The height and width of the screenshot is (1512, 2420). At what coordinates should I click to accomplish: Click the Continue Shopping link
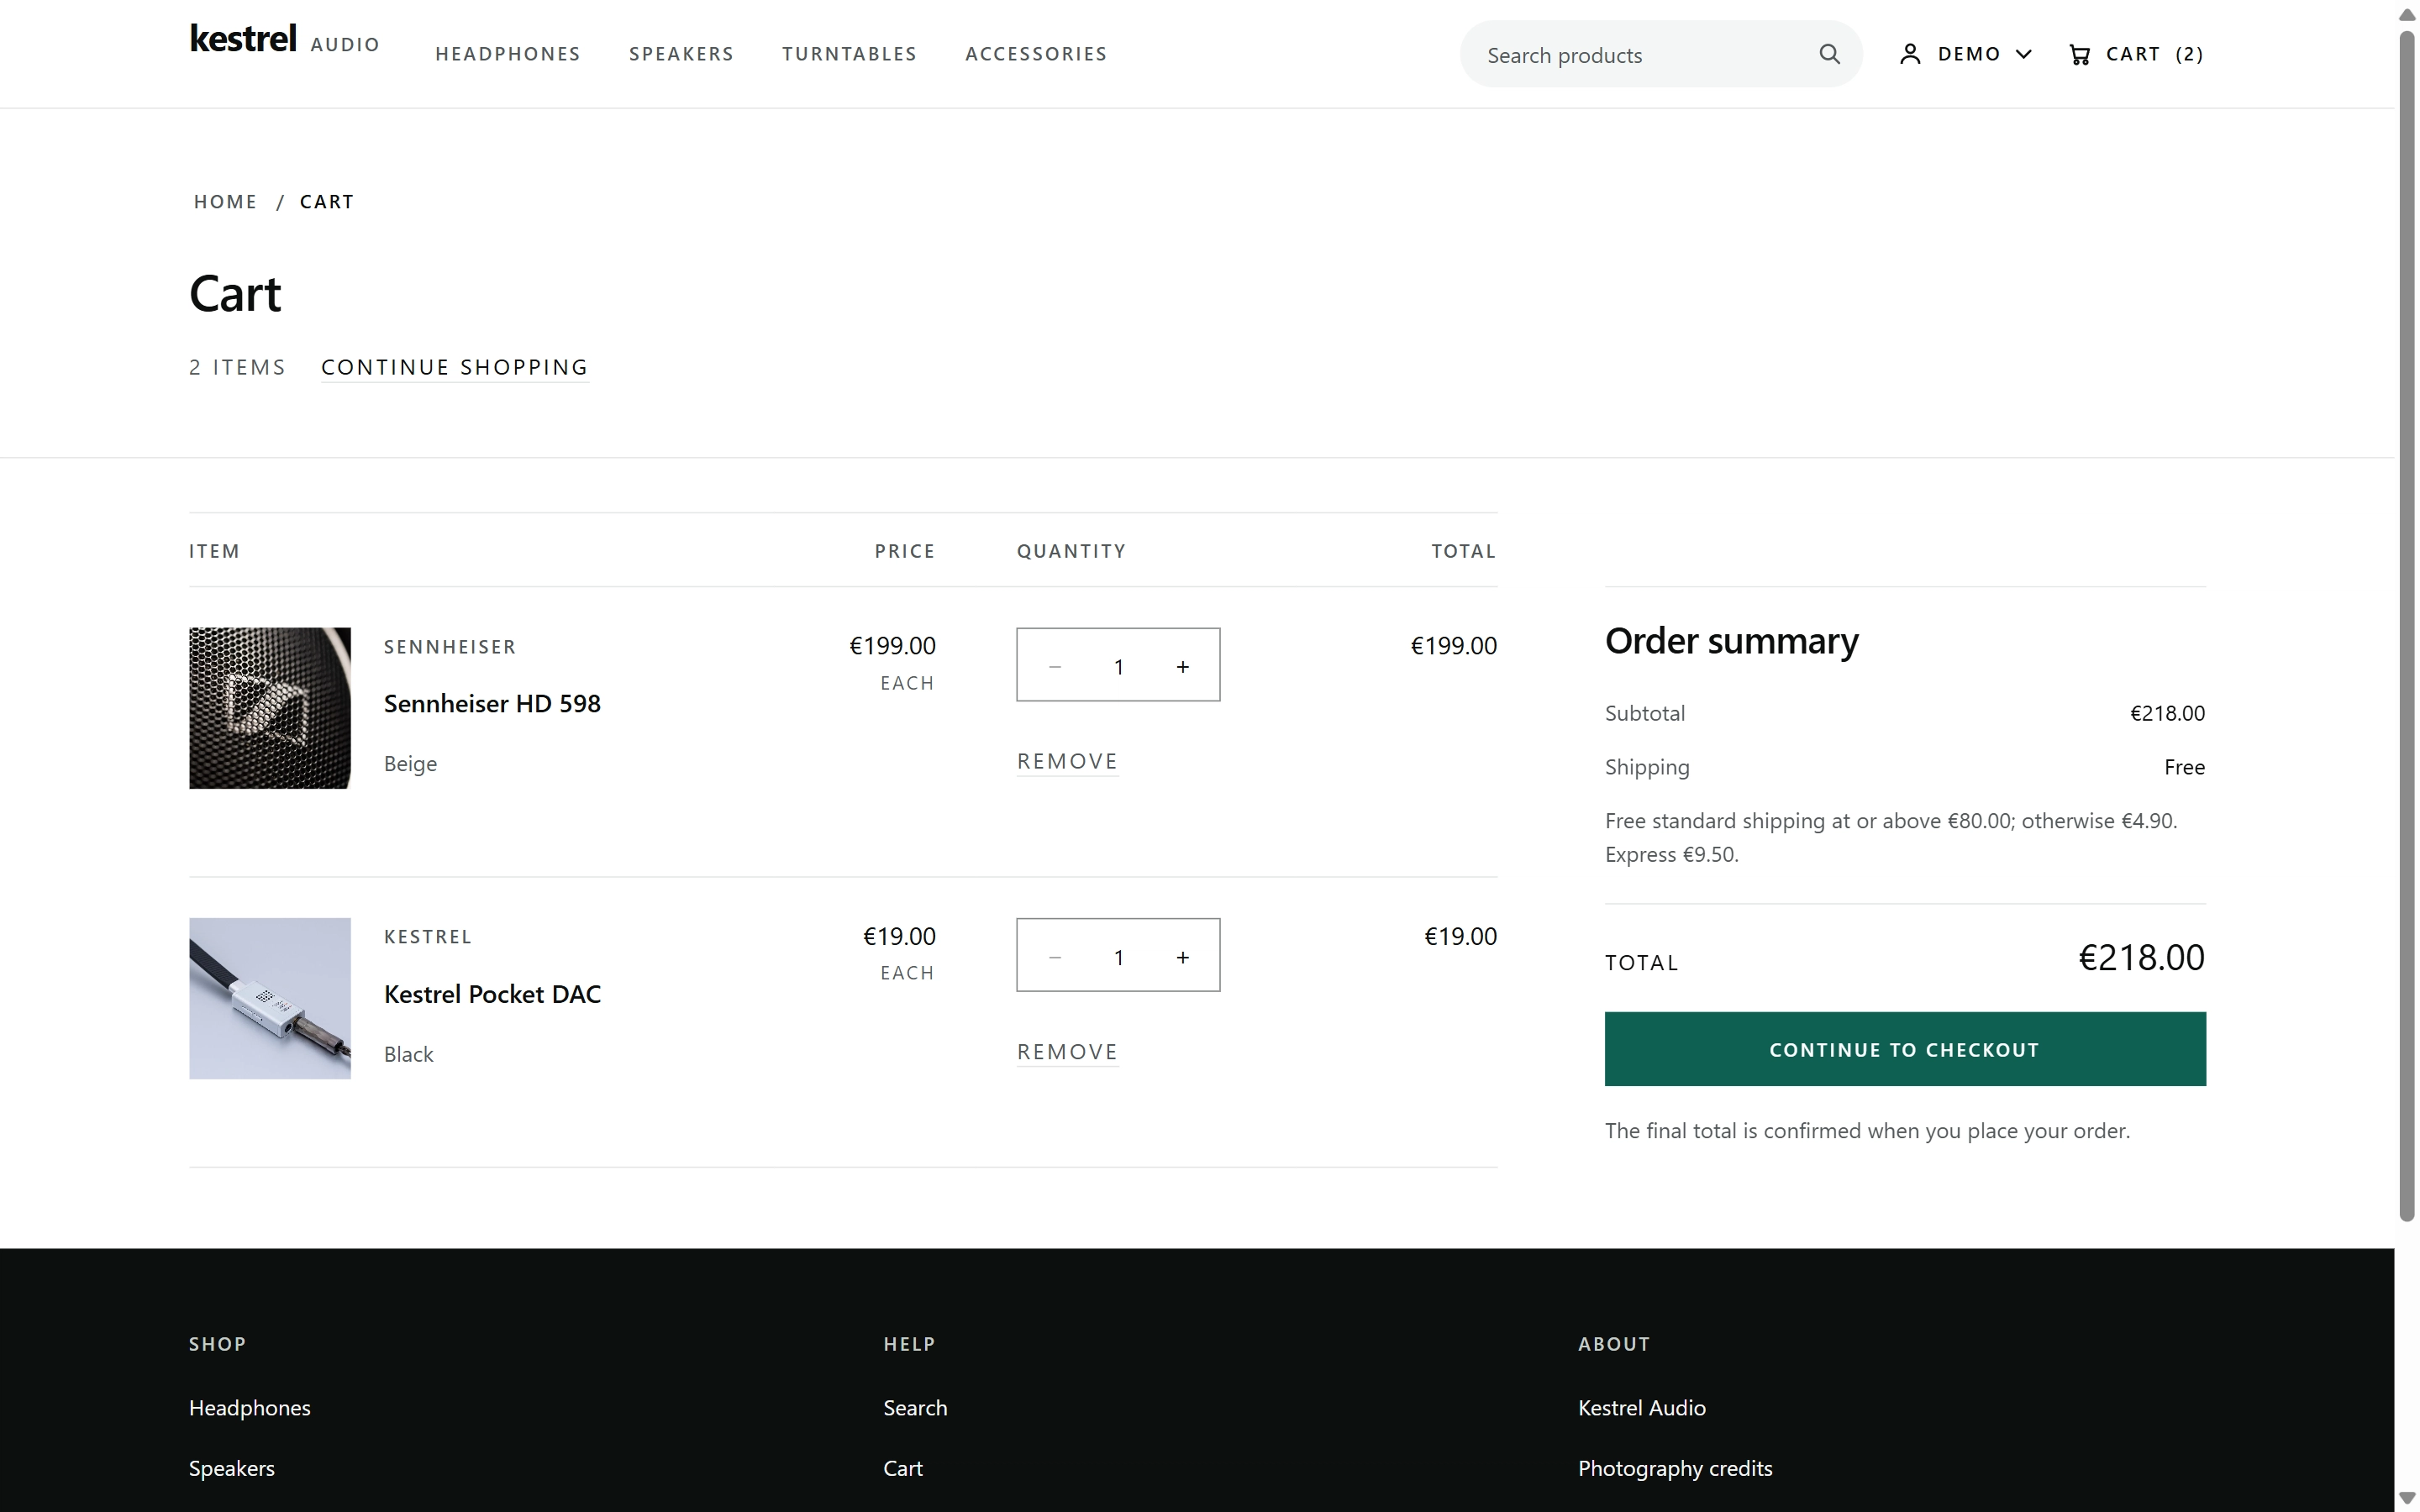coord(454,367)
